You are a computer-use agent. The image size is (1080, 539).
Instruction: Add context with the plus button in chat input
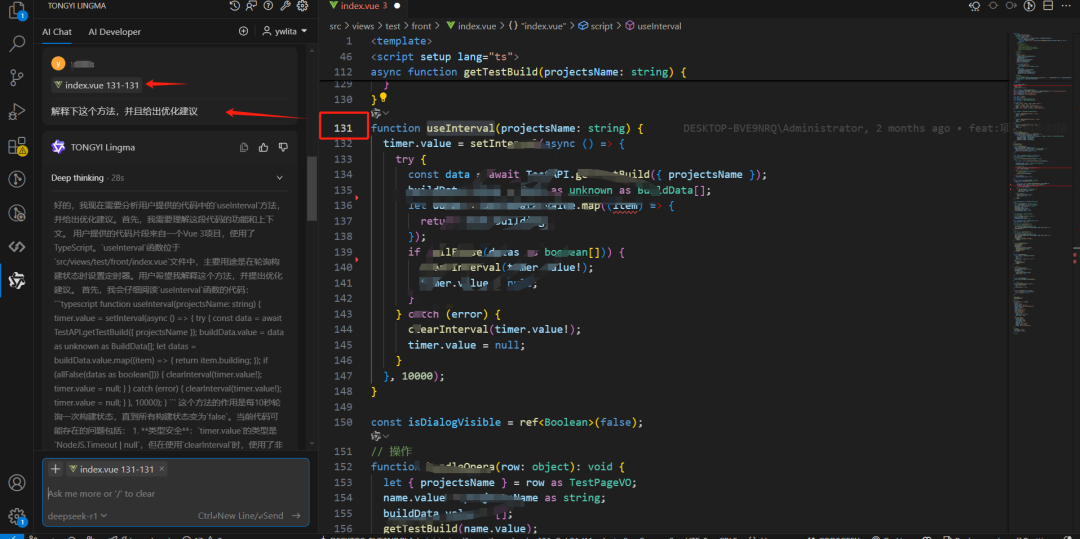(55, 469)
